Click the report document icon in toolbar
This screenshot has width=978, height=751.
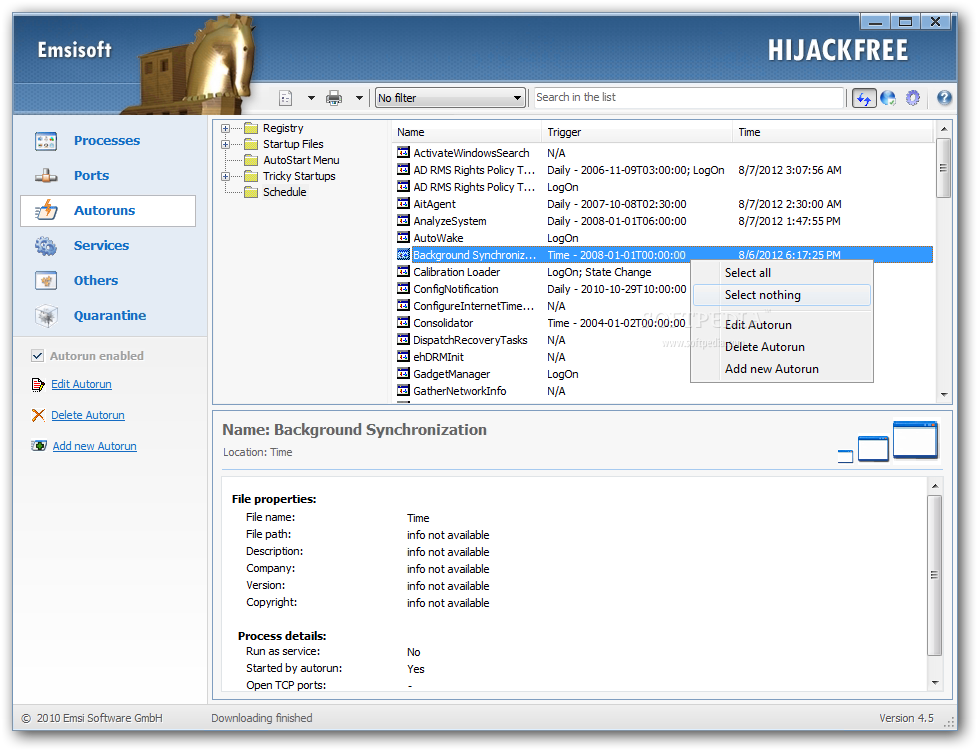(x=286, y=98)
